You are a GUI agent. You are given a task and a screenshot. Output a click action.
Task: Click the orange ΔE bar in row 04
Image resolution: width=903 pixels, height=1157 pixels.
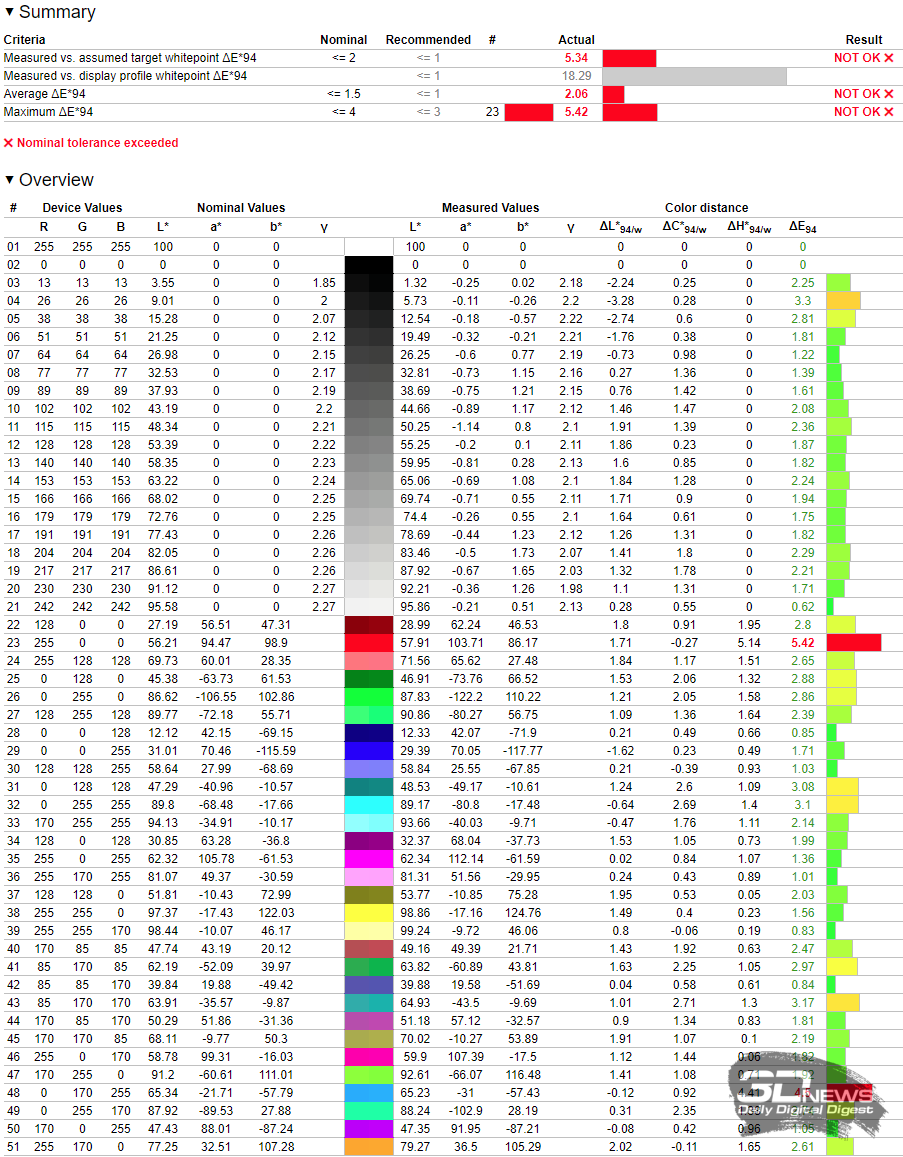[843, 301]
